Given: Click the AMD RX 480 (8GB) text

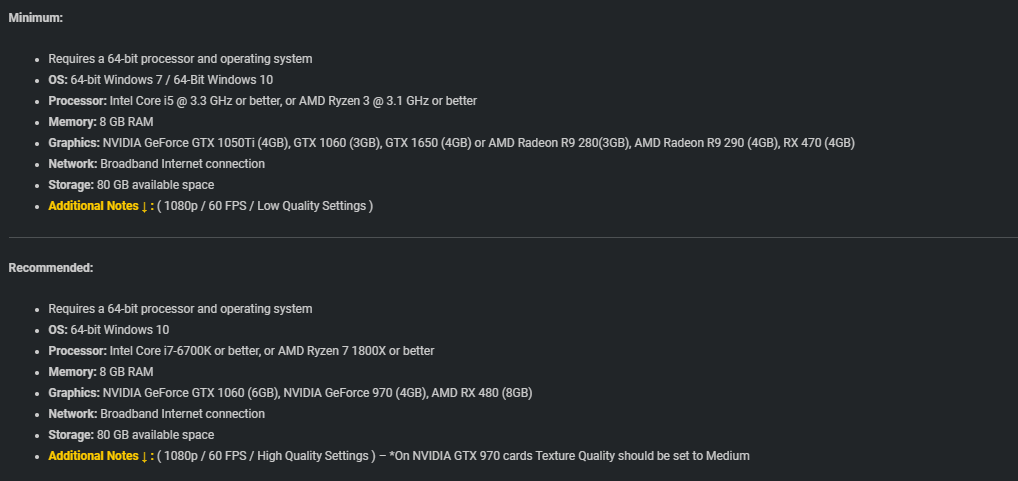Looking at the screenshot, I should click(482, 393).
